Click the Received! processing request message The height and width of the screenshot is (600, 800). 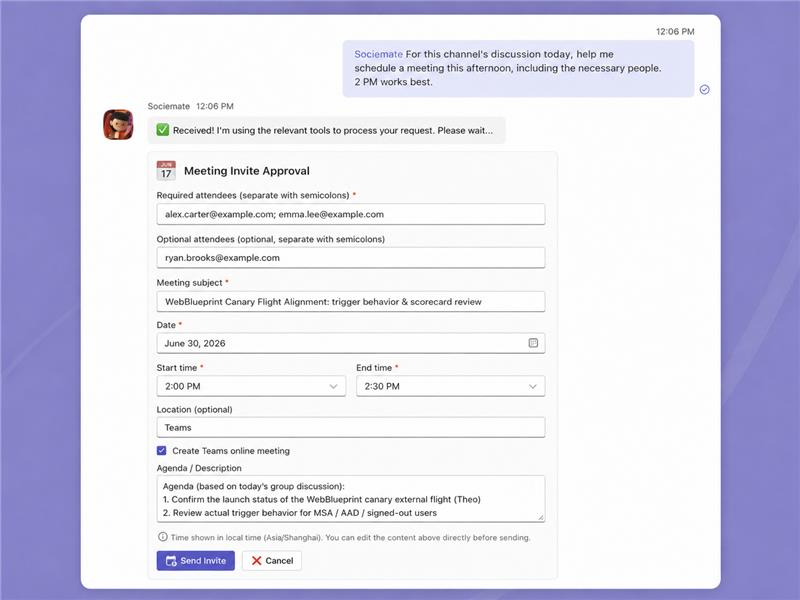(x=327, y=130)
